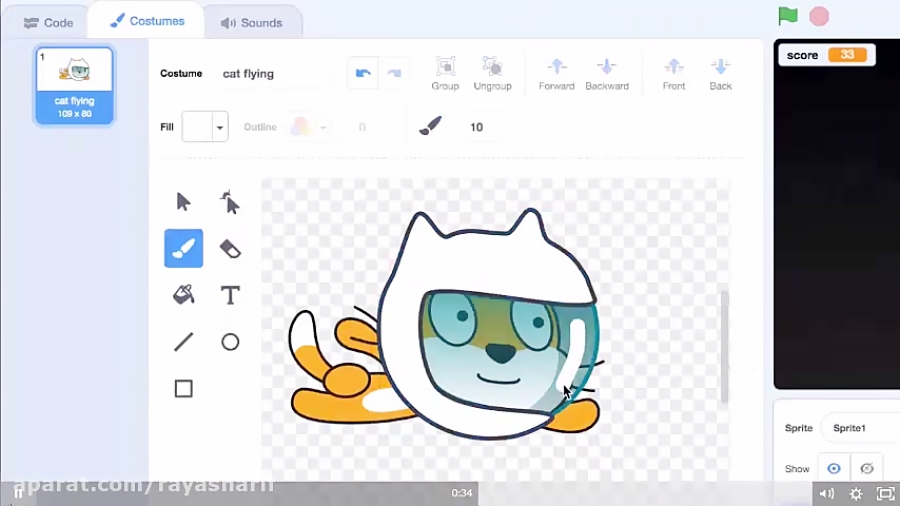Open the Code tab
Viewport: 900px width, 506px height.
point(48,23)
